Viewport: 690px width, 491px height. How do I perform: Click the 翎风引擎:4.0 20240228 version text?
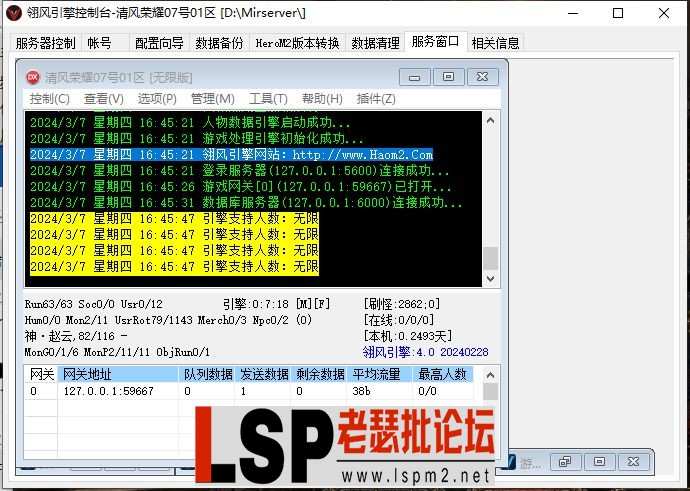point(426,352)
